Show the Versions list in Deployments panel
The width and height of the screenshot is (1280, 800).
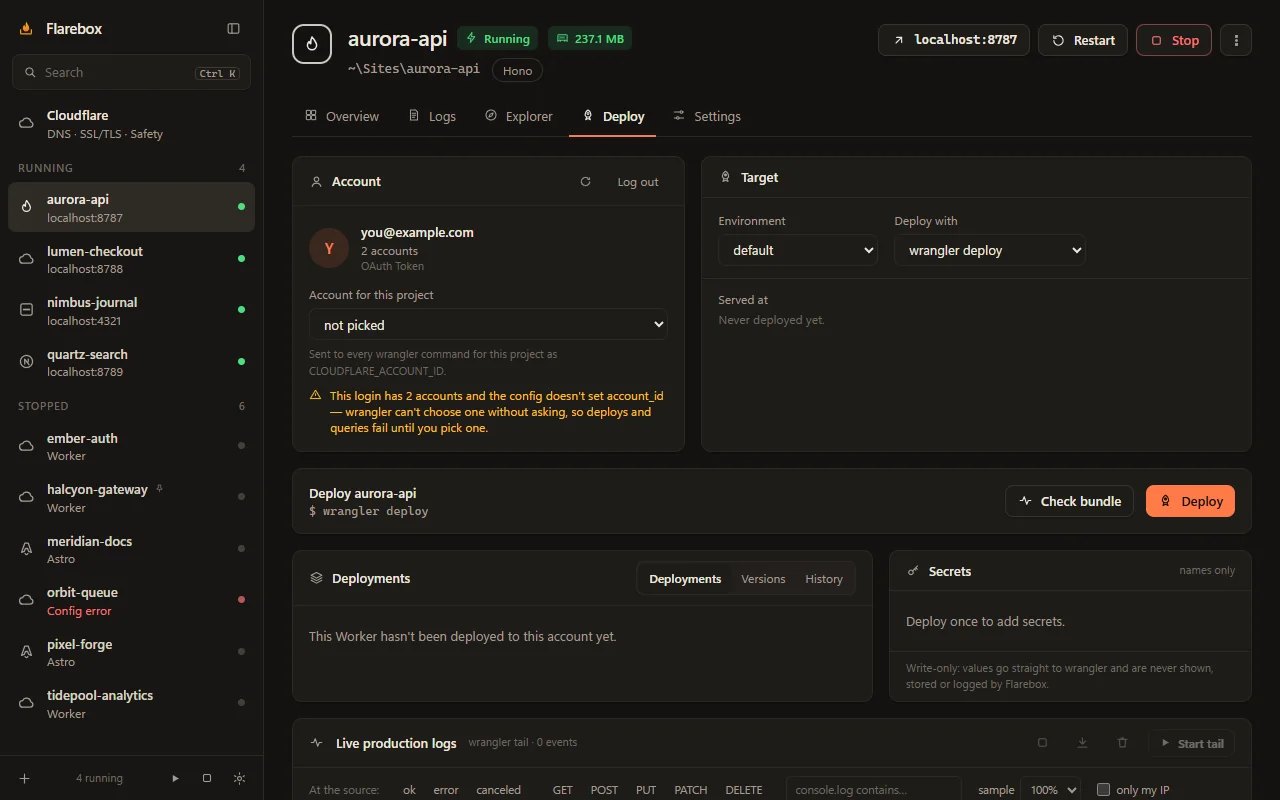click(763, 579)
